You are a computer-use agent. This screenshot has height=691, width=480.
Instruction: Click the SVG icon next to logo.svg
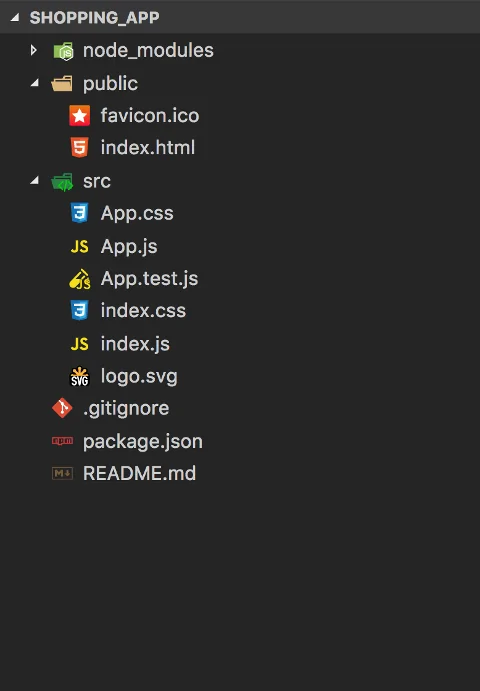(80, 377)
